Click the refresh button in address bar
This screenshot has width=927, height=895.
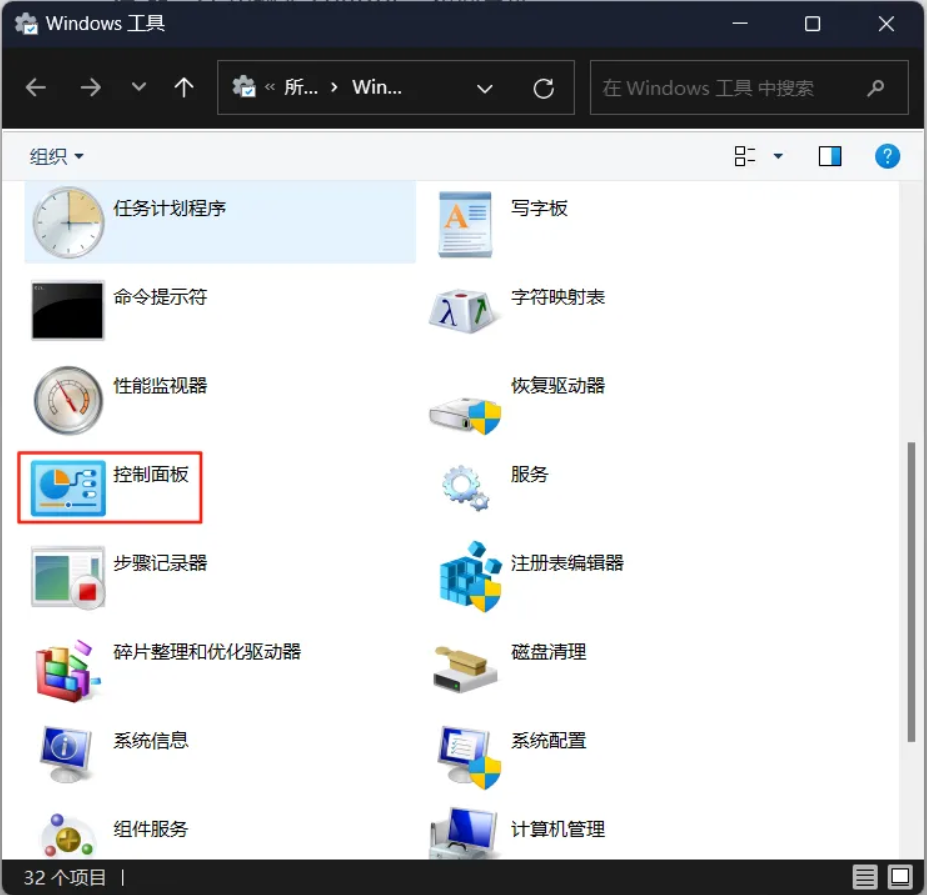coord(544,88)
